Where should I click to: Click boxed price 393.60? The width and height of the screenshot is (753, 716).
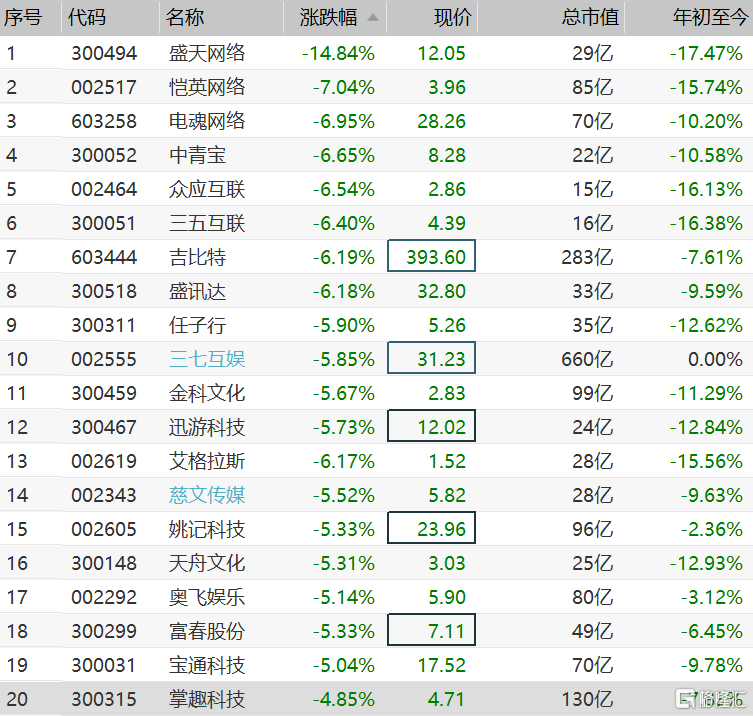(431, 256)
